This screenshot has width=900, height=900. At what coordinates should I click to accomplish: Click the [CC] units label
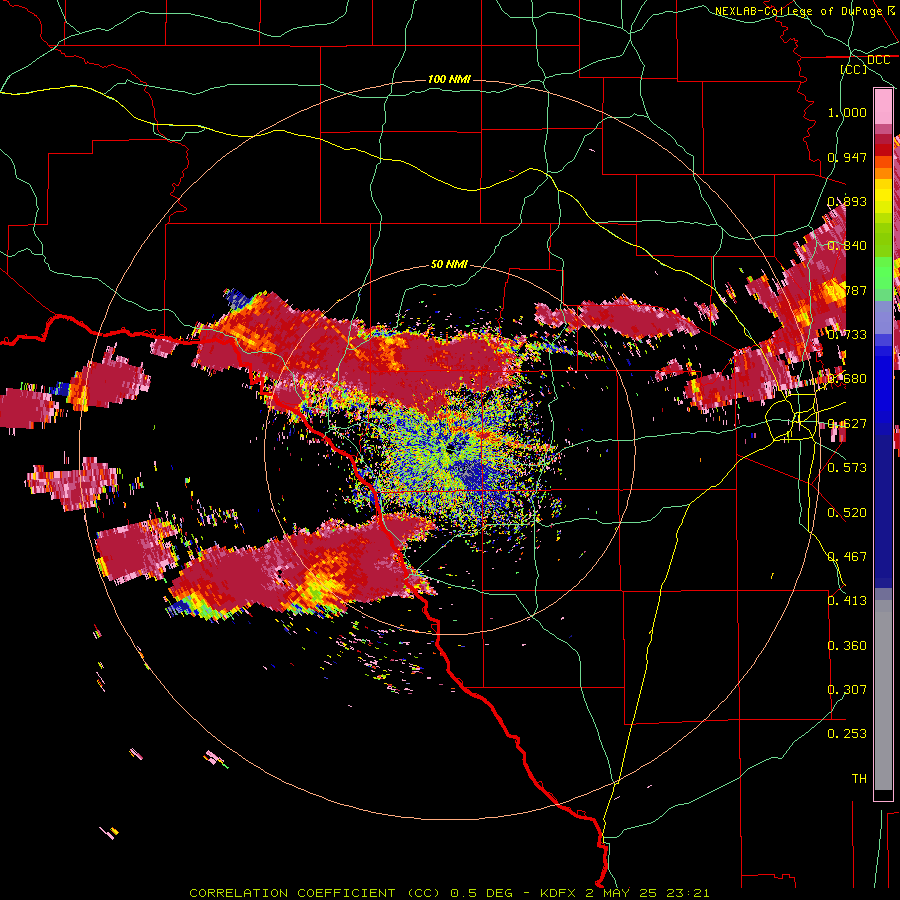click(854, 69)
